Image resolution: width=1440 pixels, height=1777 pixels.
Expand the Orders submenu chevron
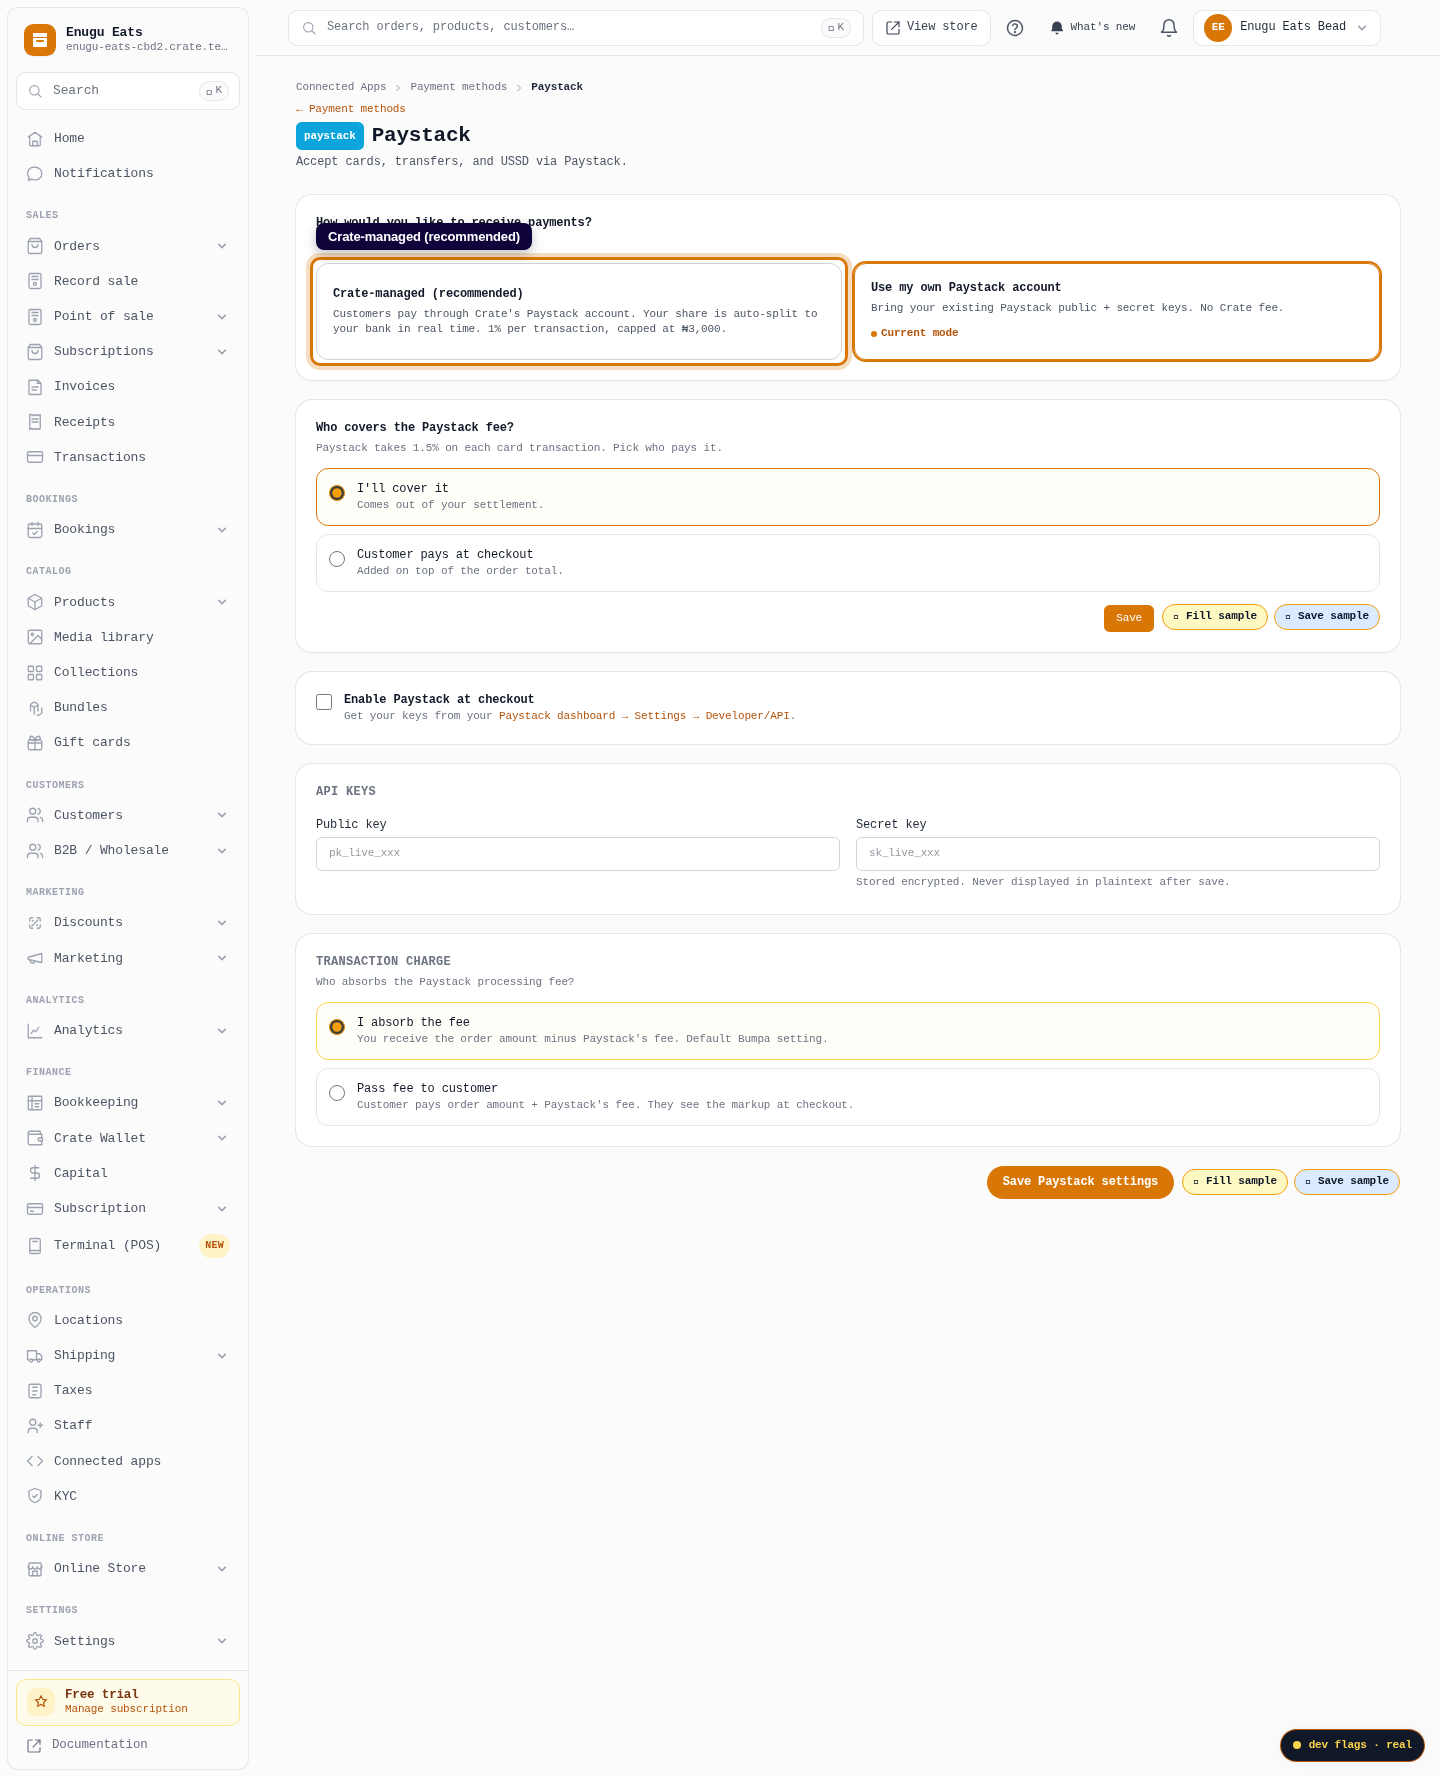(222, 246)
